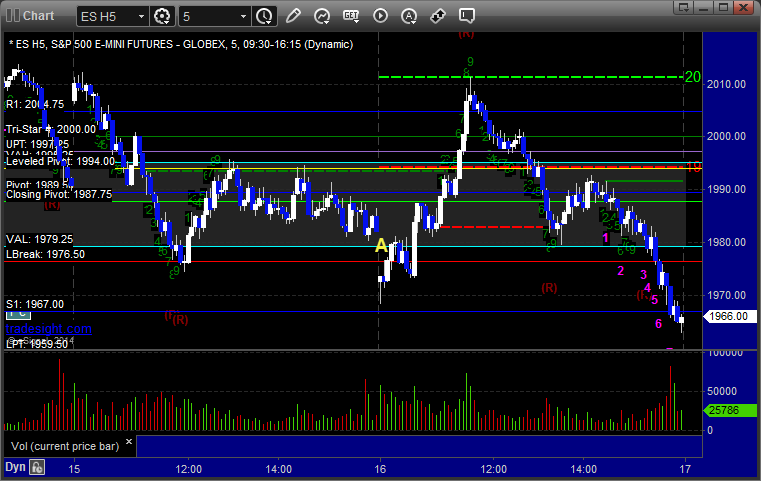
Task: Maximize the Chart window
Action: tap(724, 7)
